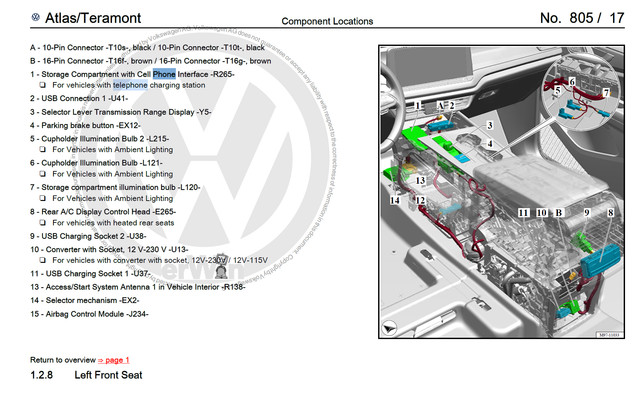Click callout label 'A' in the diagram
The width and height of the screenshot is (640, 413).
pos(440,106)
